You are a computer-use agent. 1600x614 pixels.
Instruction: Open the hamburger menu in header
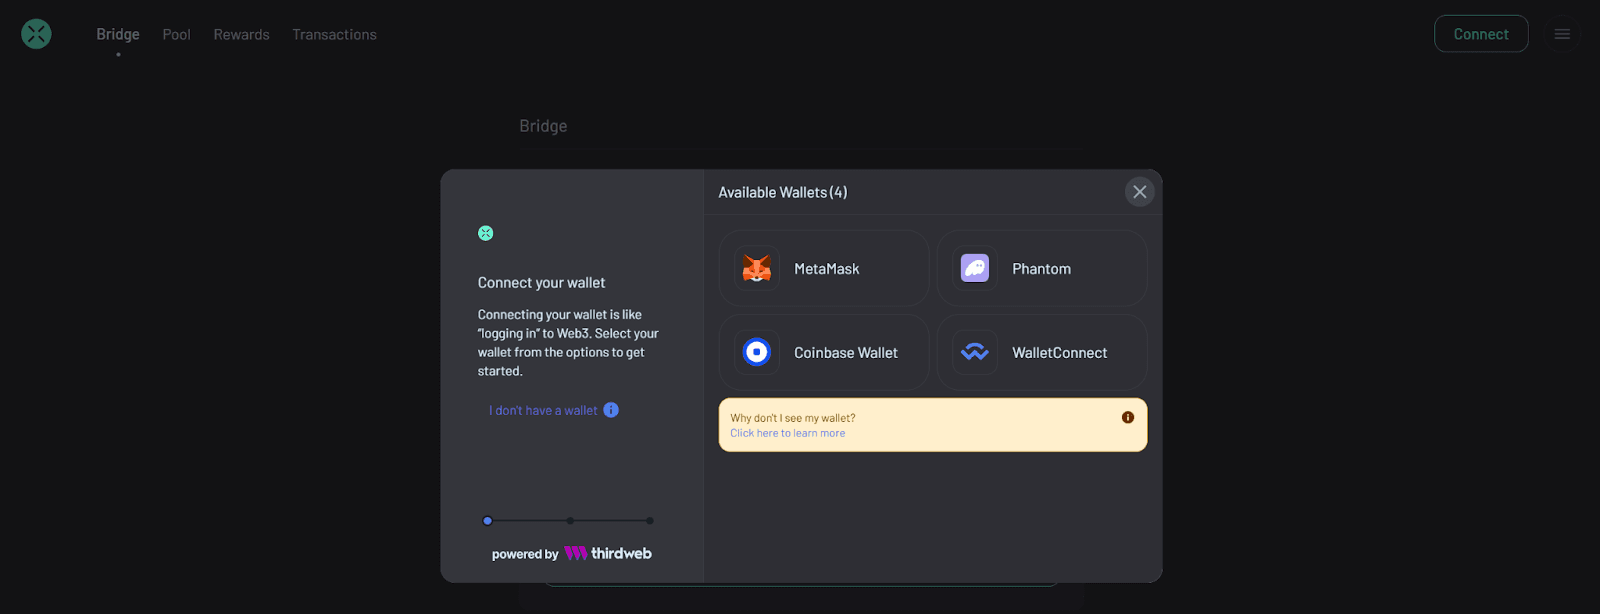[x=1562, y=34]
